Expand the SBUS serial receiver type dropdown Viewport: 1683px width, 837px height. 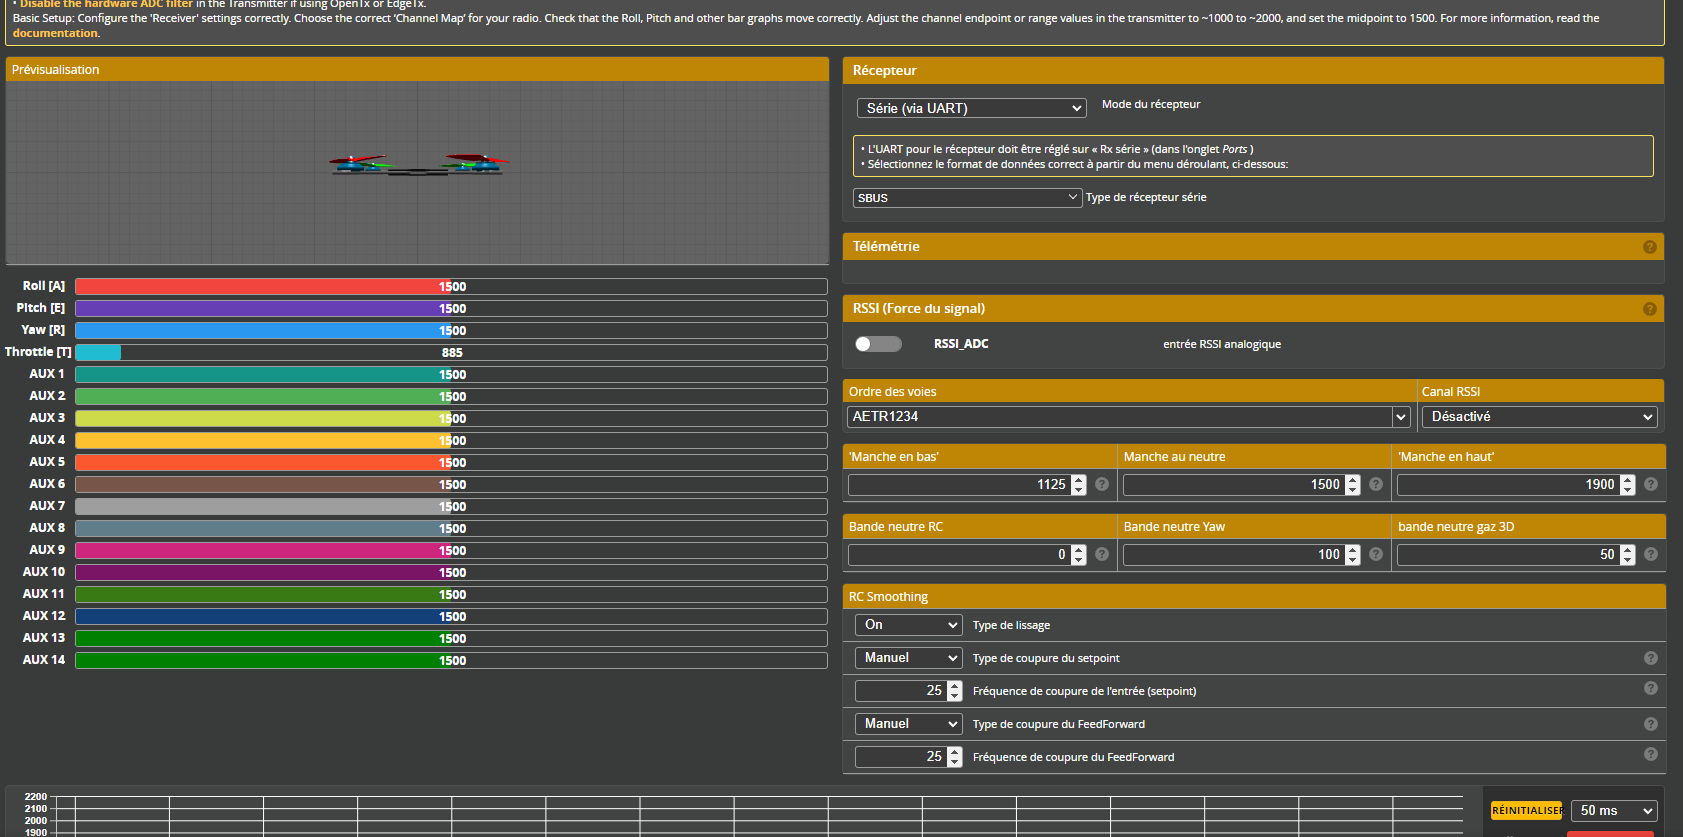point(967,198)
